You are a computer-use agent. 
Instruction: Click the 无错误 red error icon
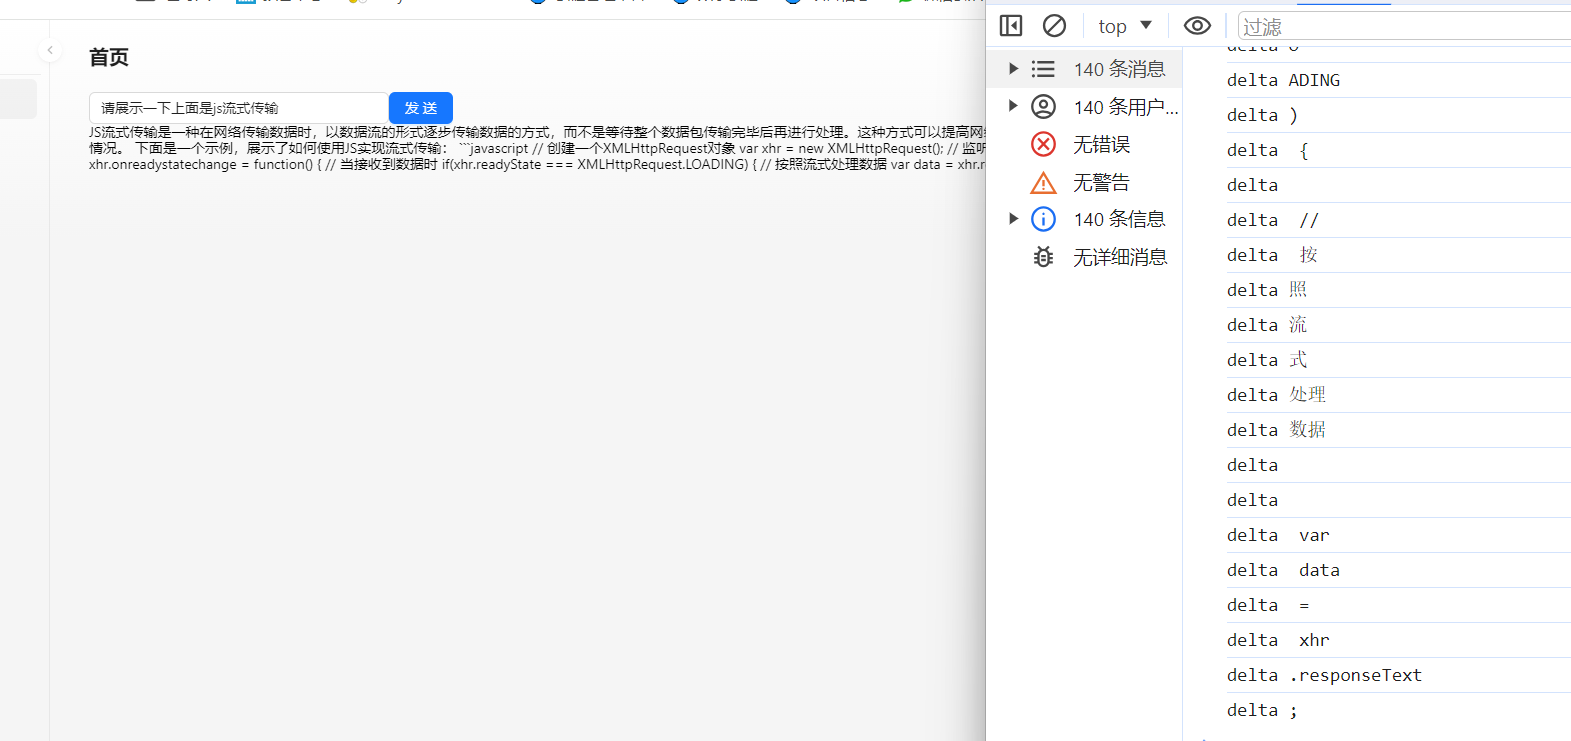1043,144
